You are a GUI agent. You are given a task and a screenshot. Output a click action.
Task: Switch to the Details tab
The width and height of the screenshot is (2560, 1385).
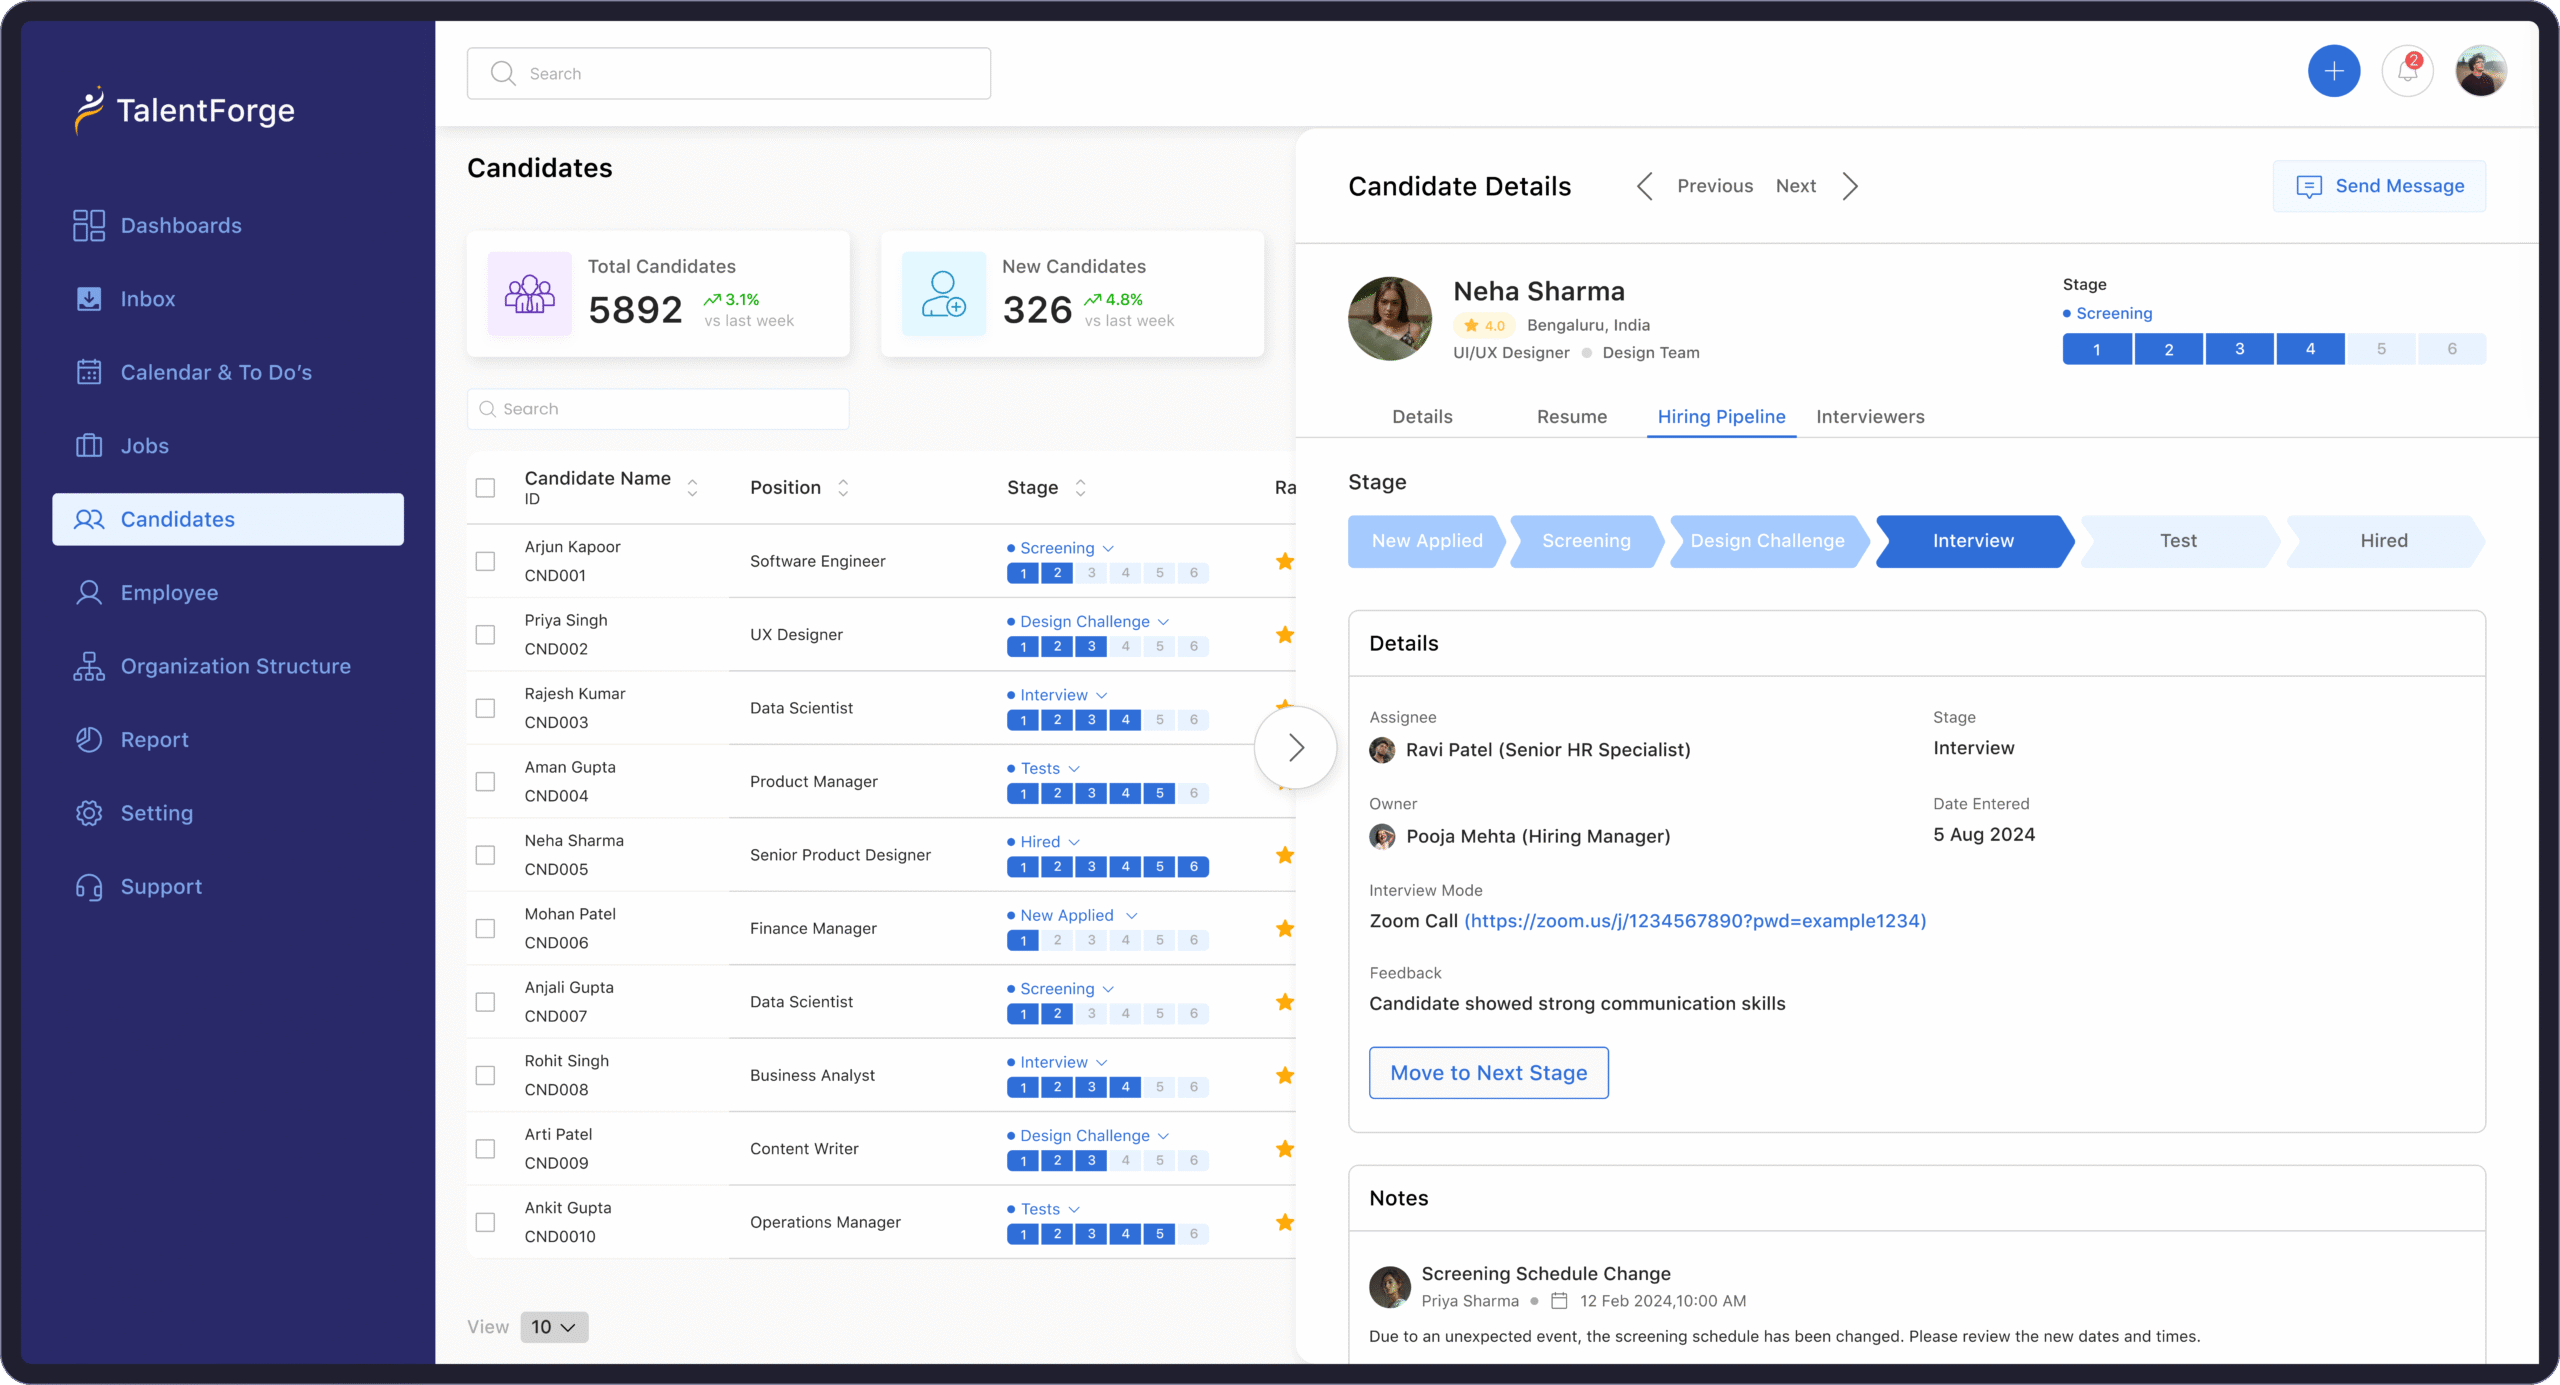point(1422,416)
